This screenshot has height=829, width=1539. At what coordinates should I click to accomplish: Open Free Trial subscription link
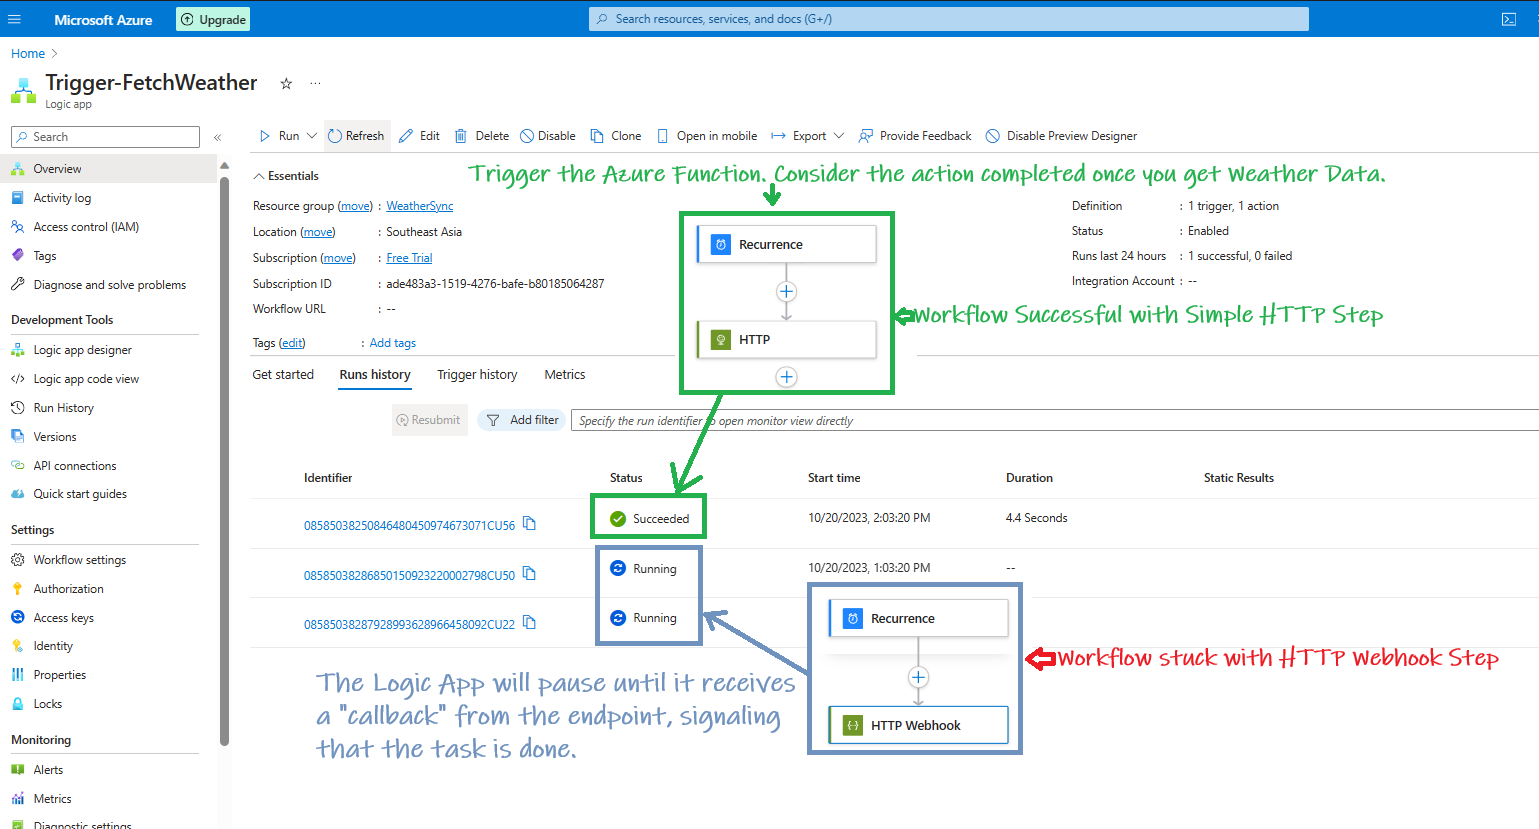409,258
